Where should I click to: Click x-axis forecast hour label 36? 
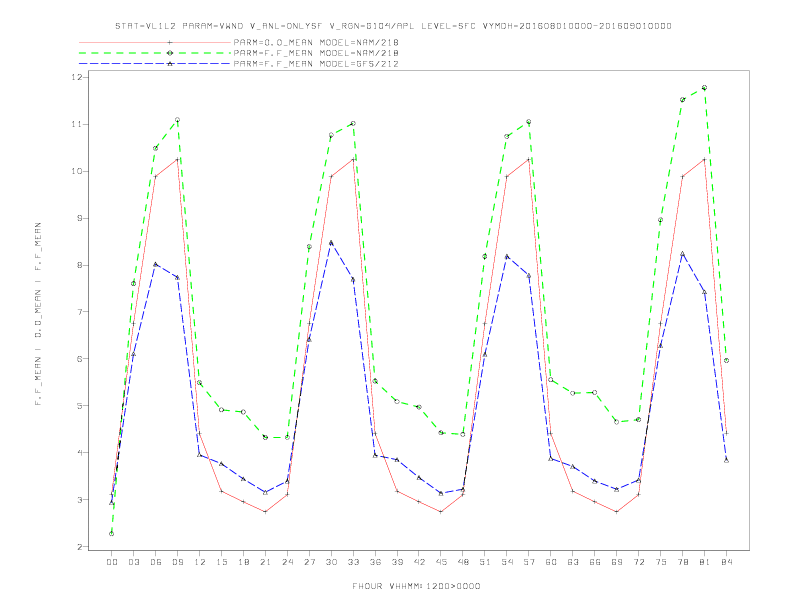(375, 562)
